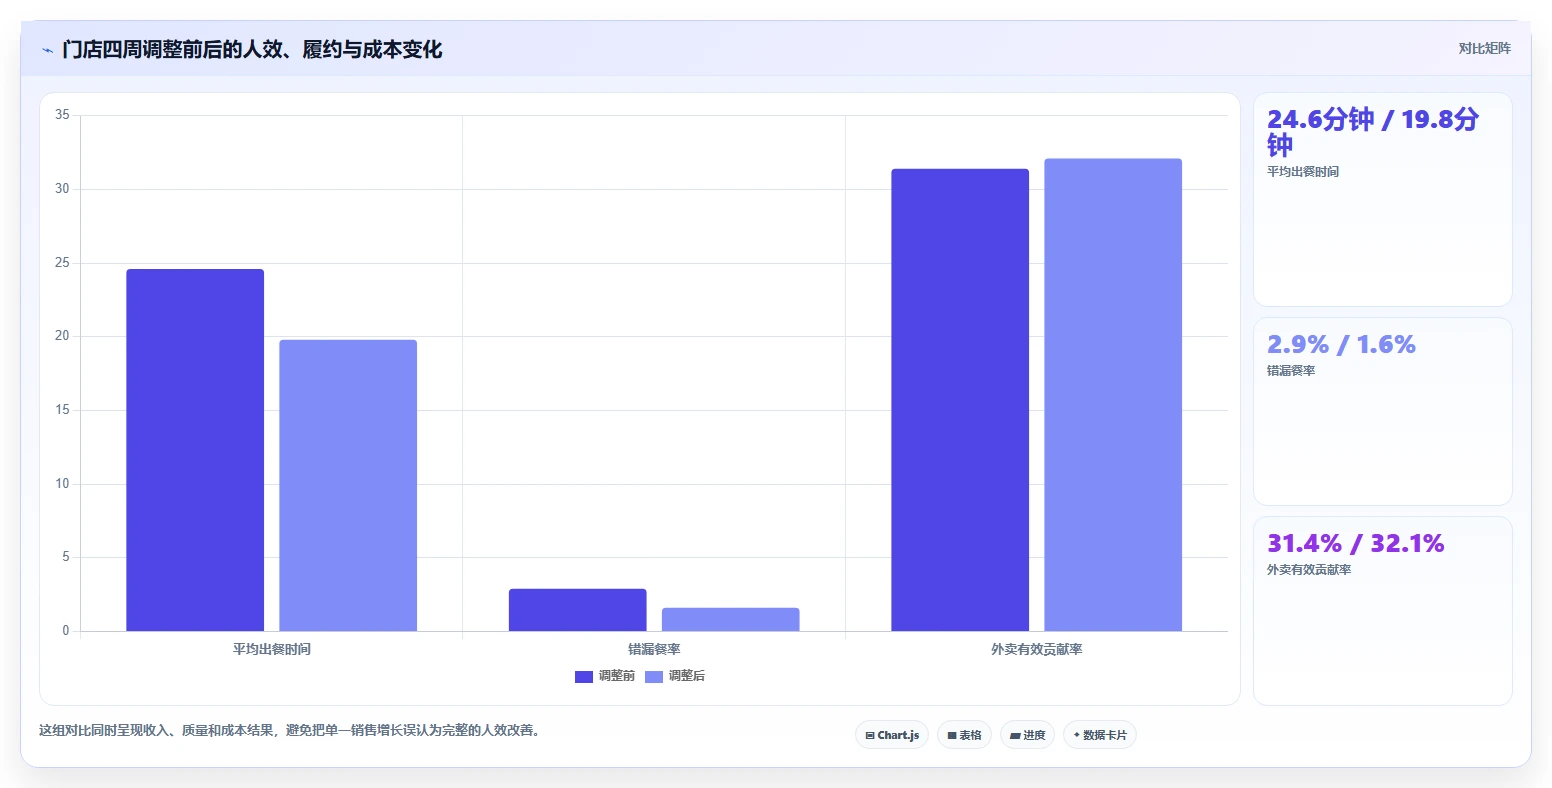The image size is (1552, 788).
Task: Click the 调整前 bar for 错漏餐率
Action: [x=578, y=610]
